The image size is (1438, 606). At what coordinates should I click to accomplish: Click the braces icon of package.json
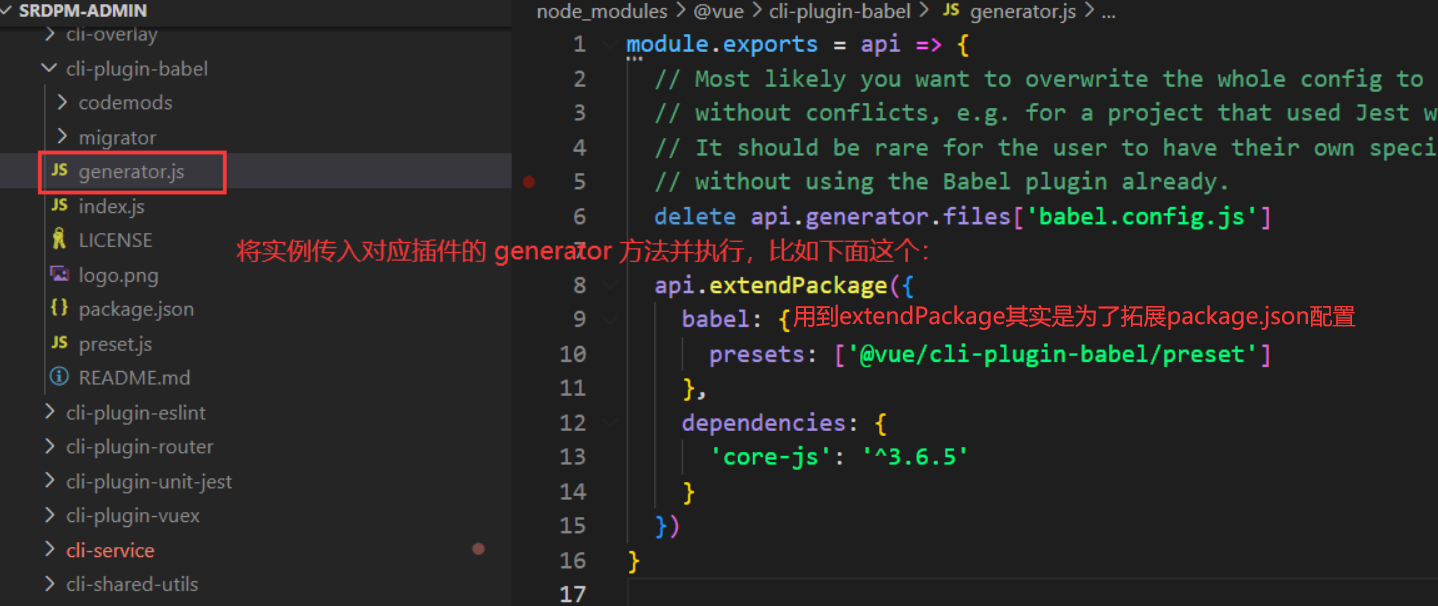(x=59, y=309)
